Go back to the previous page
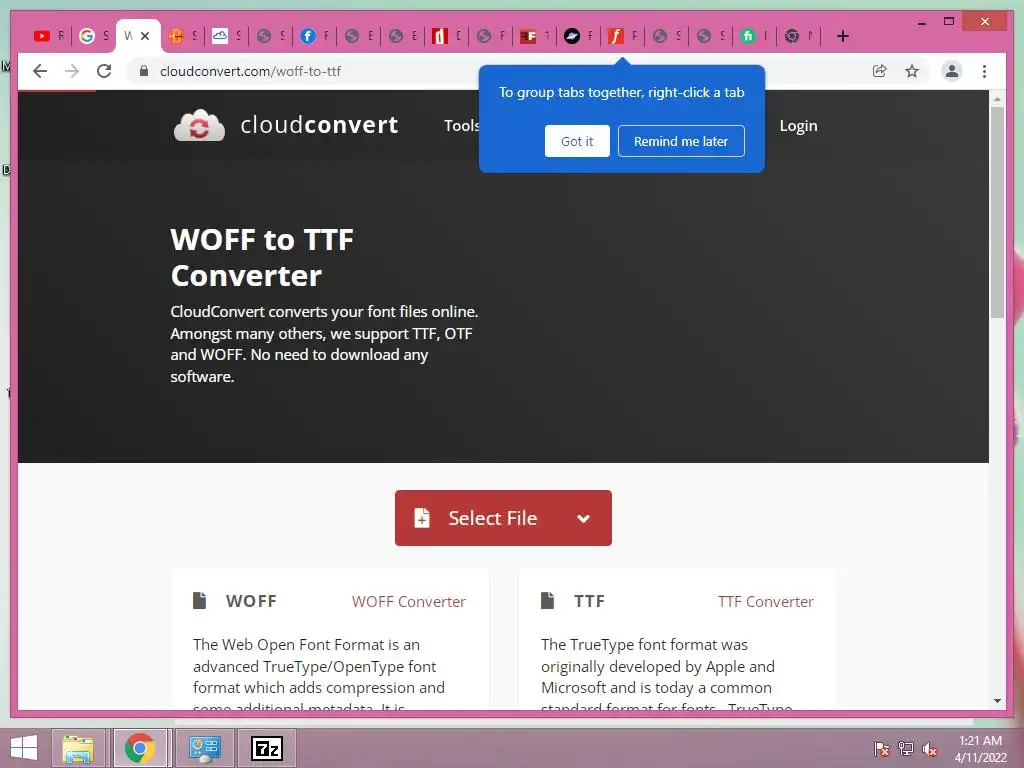Screen dimensions: 1024x768 pyautogui.click(x=40, y=71)
